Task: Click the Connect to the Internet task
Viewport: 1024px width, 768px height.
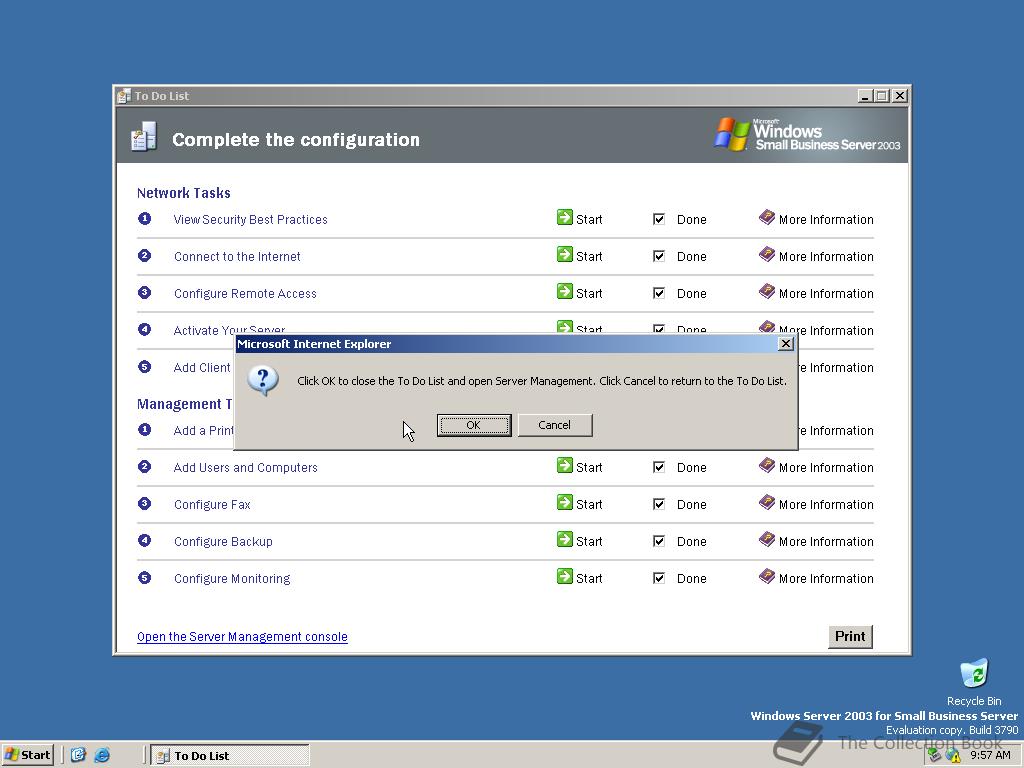Action: click(237, 257)
